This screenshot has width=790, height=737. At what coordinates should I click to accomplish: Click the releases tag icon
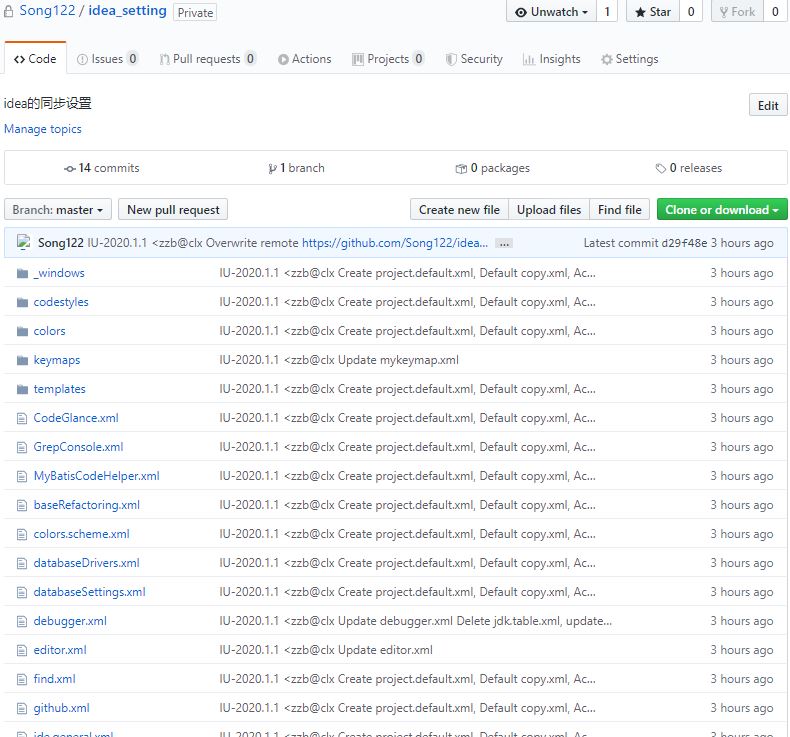coord(660,168)
